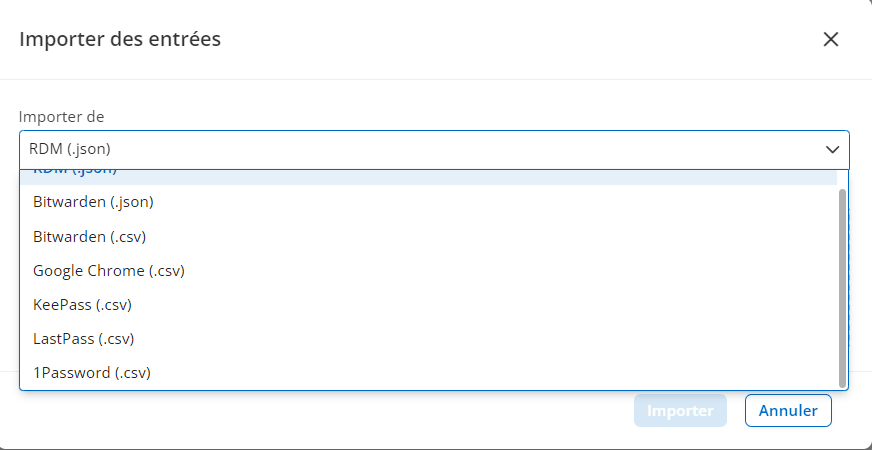Click the RDM (.json) combo box field
This screenshot has width=872, height=450.
tap(420, 149)
